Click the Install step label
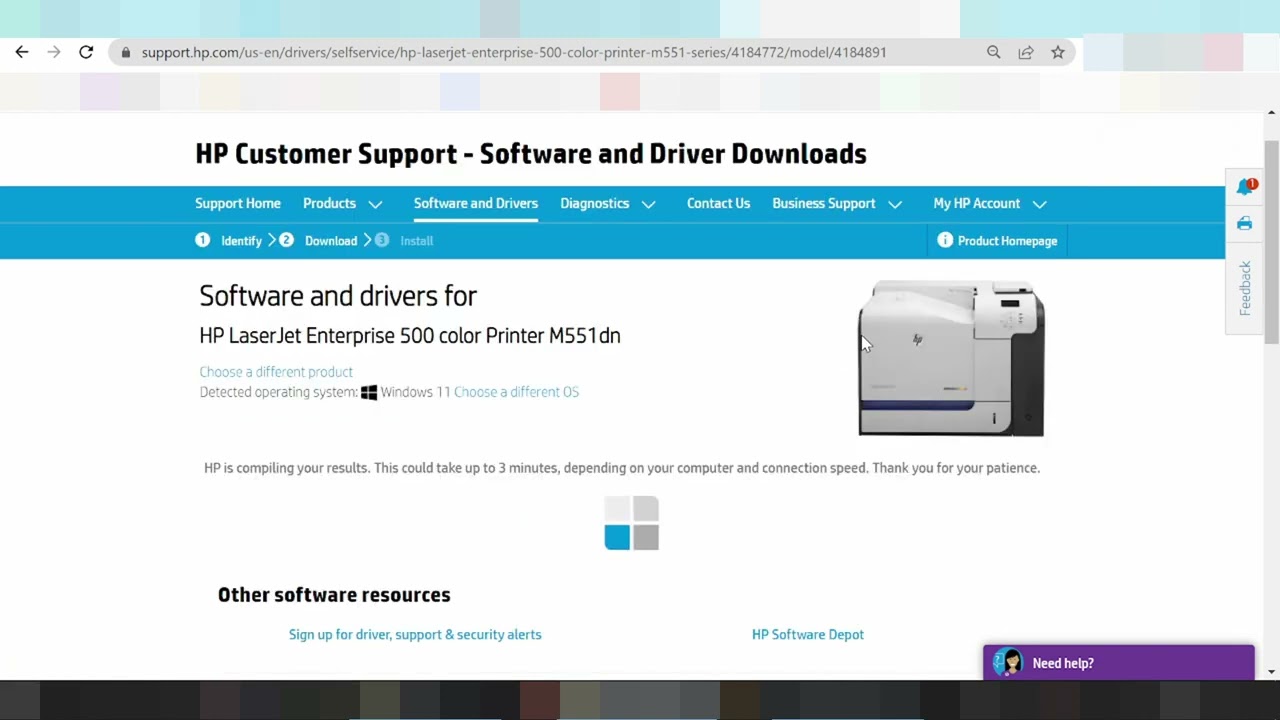The width and height of the screenshot is (1280, 720). [x=417, y=241]
